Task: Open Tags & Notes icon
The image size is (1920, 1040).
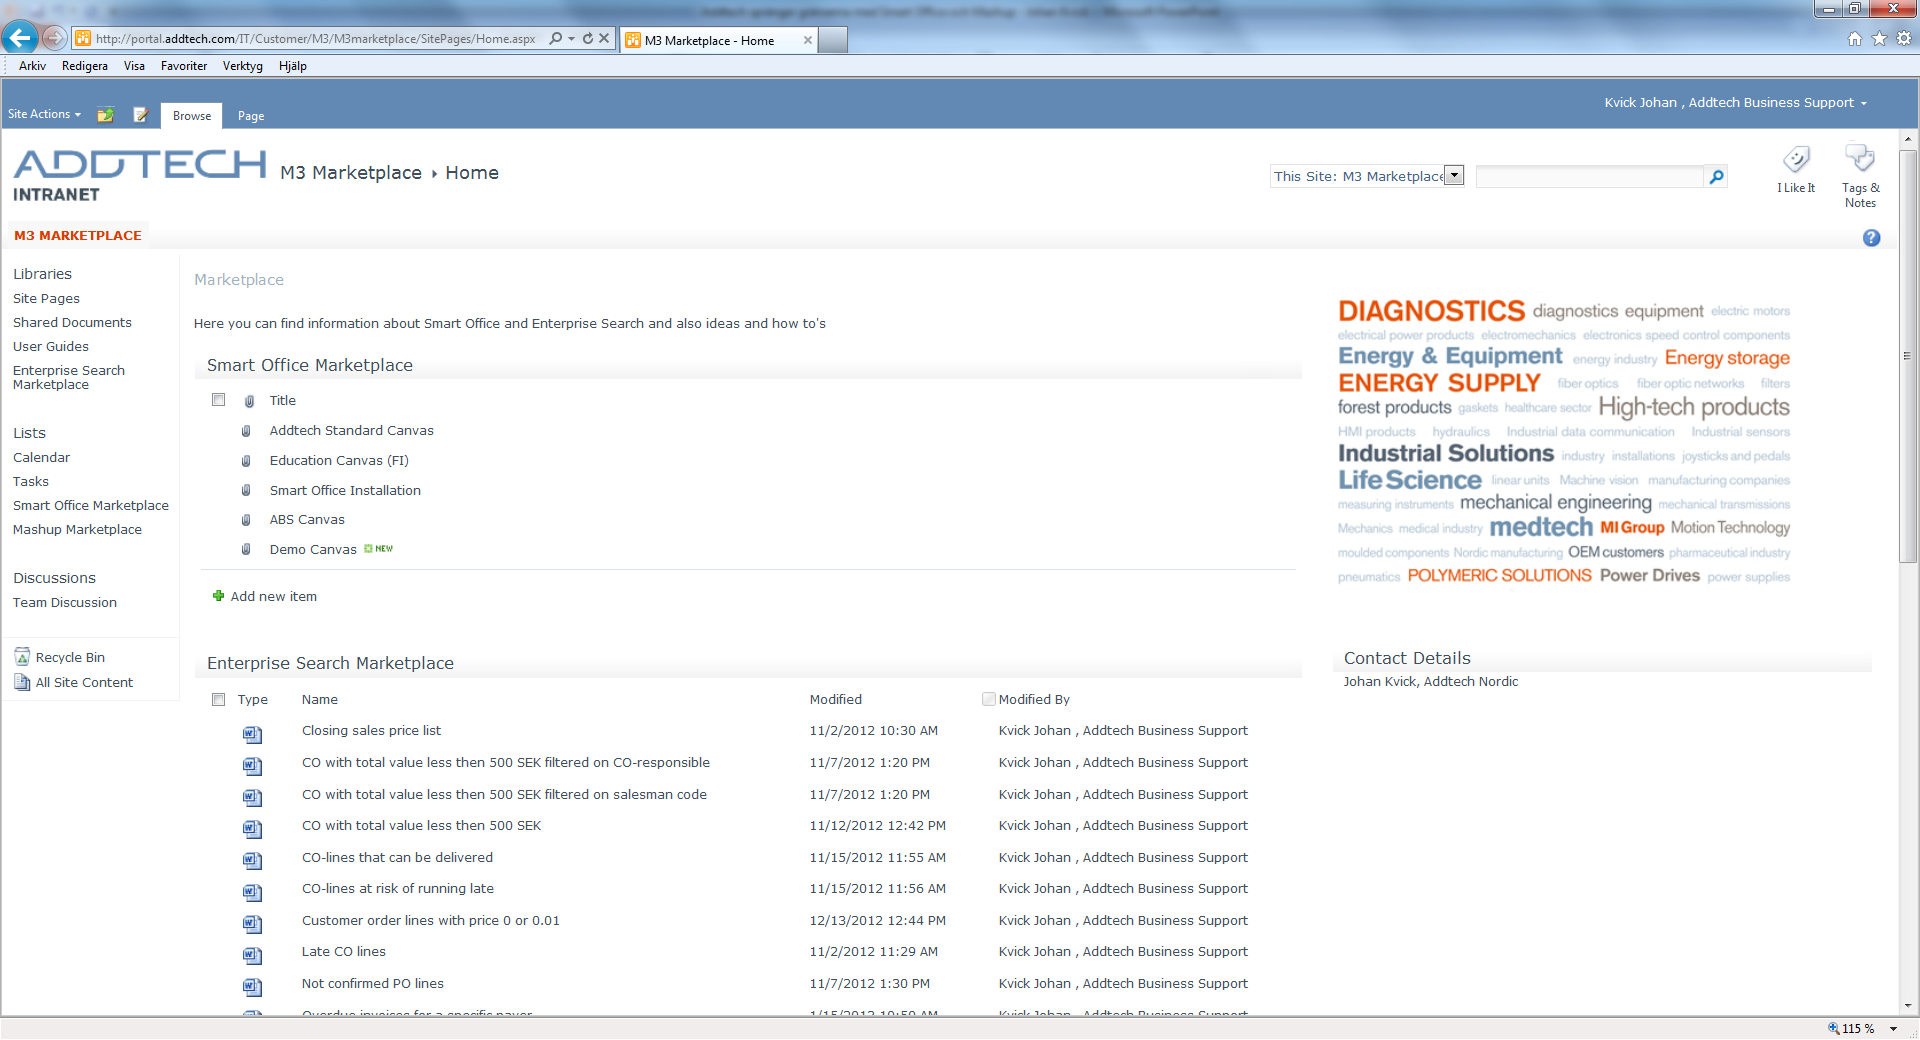Action: [x=1860, y=158]
